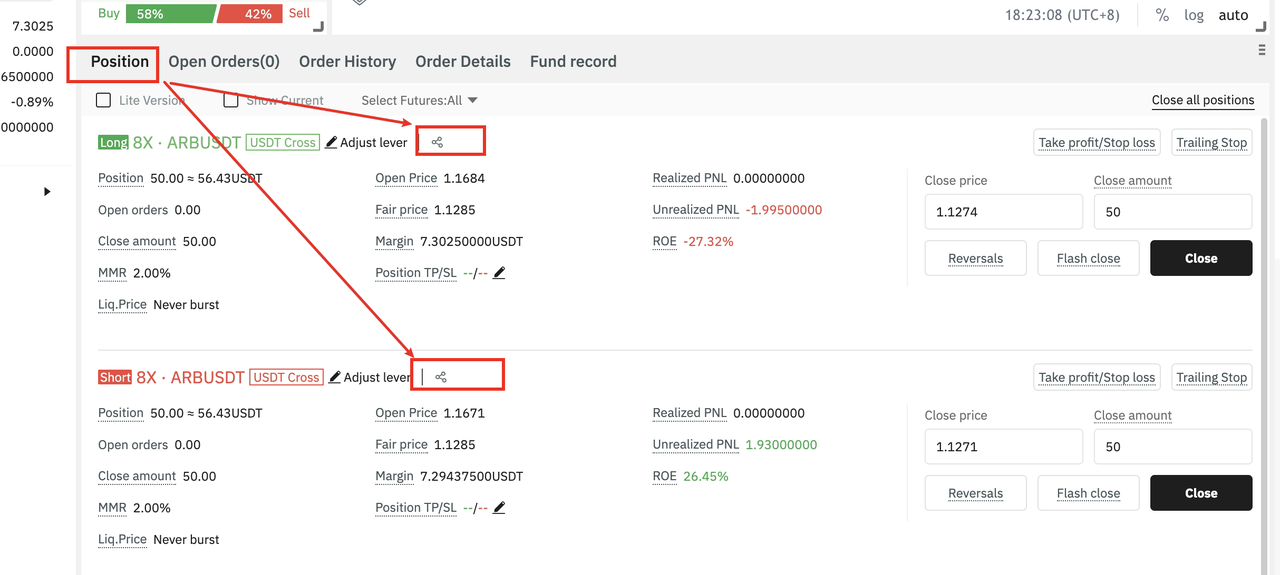This screenshot has width=1280, height=575.
Task: Enable the Lite Version checkbox
Action: [x=103, y=100]
